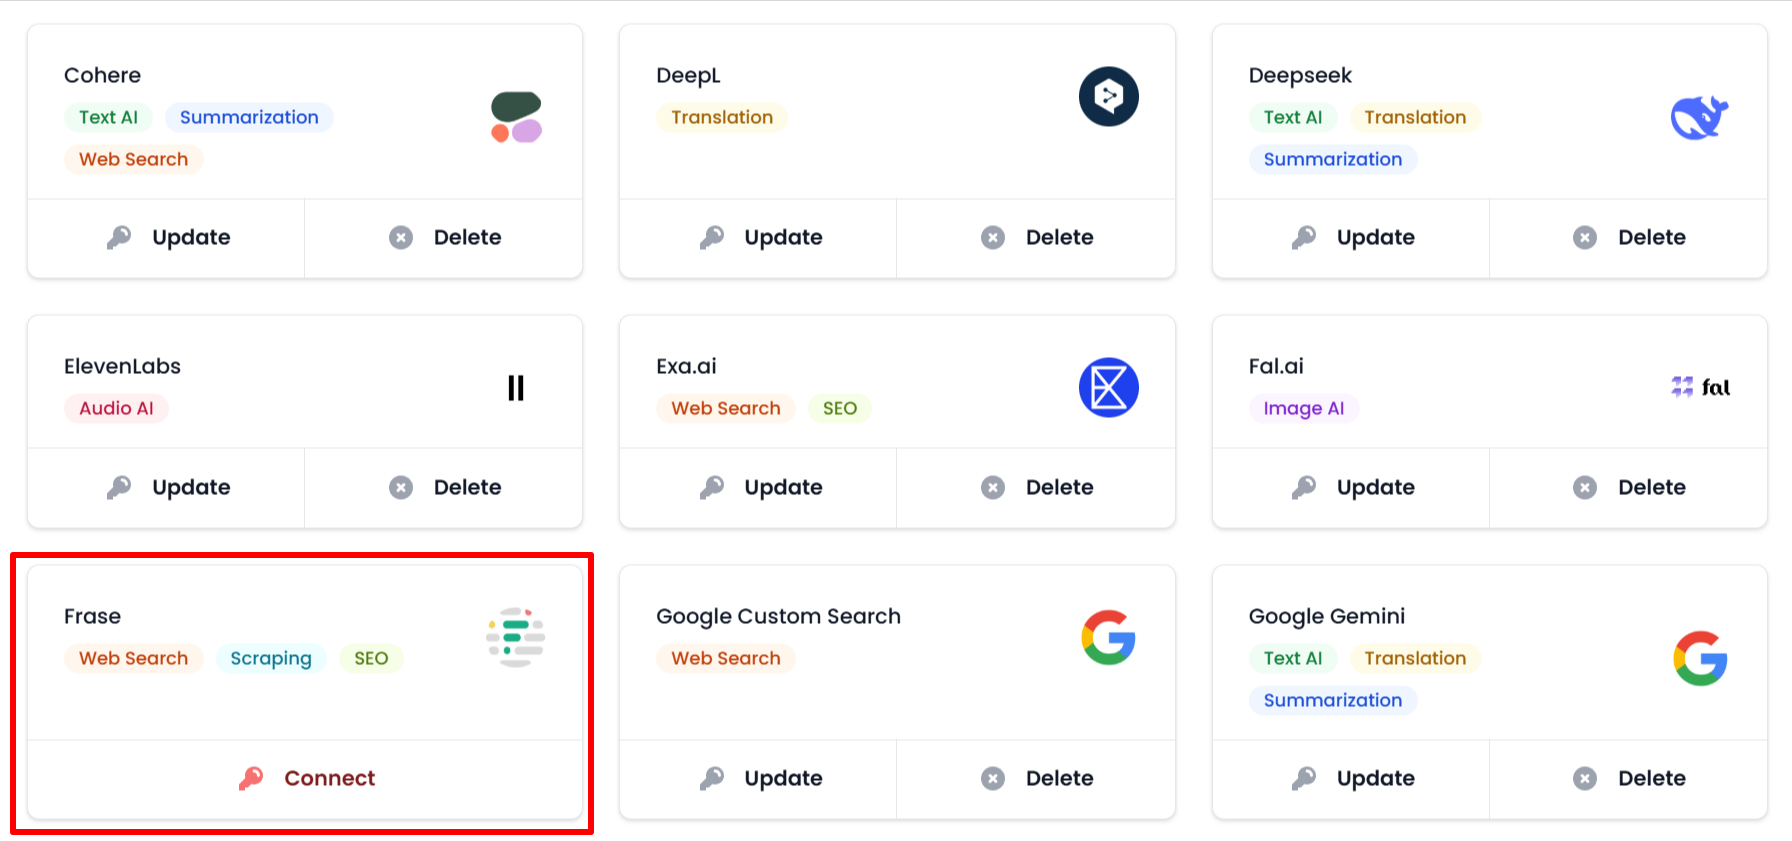Delete the Google Gemini integration
Screen dimensions: 1792x841
coord(1629,778)
